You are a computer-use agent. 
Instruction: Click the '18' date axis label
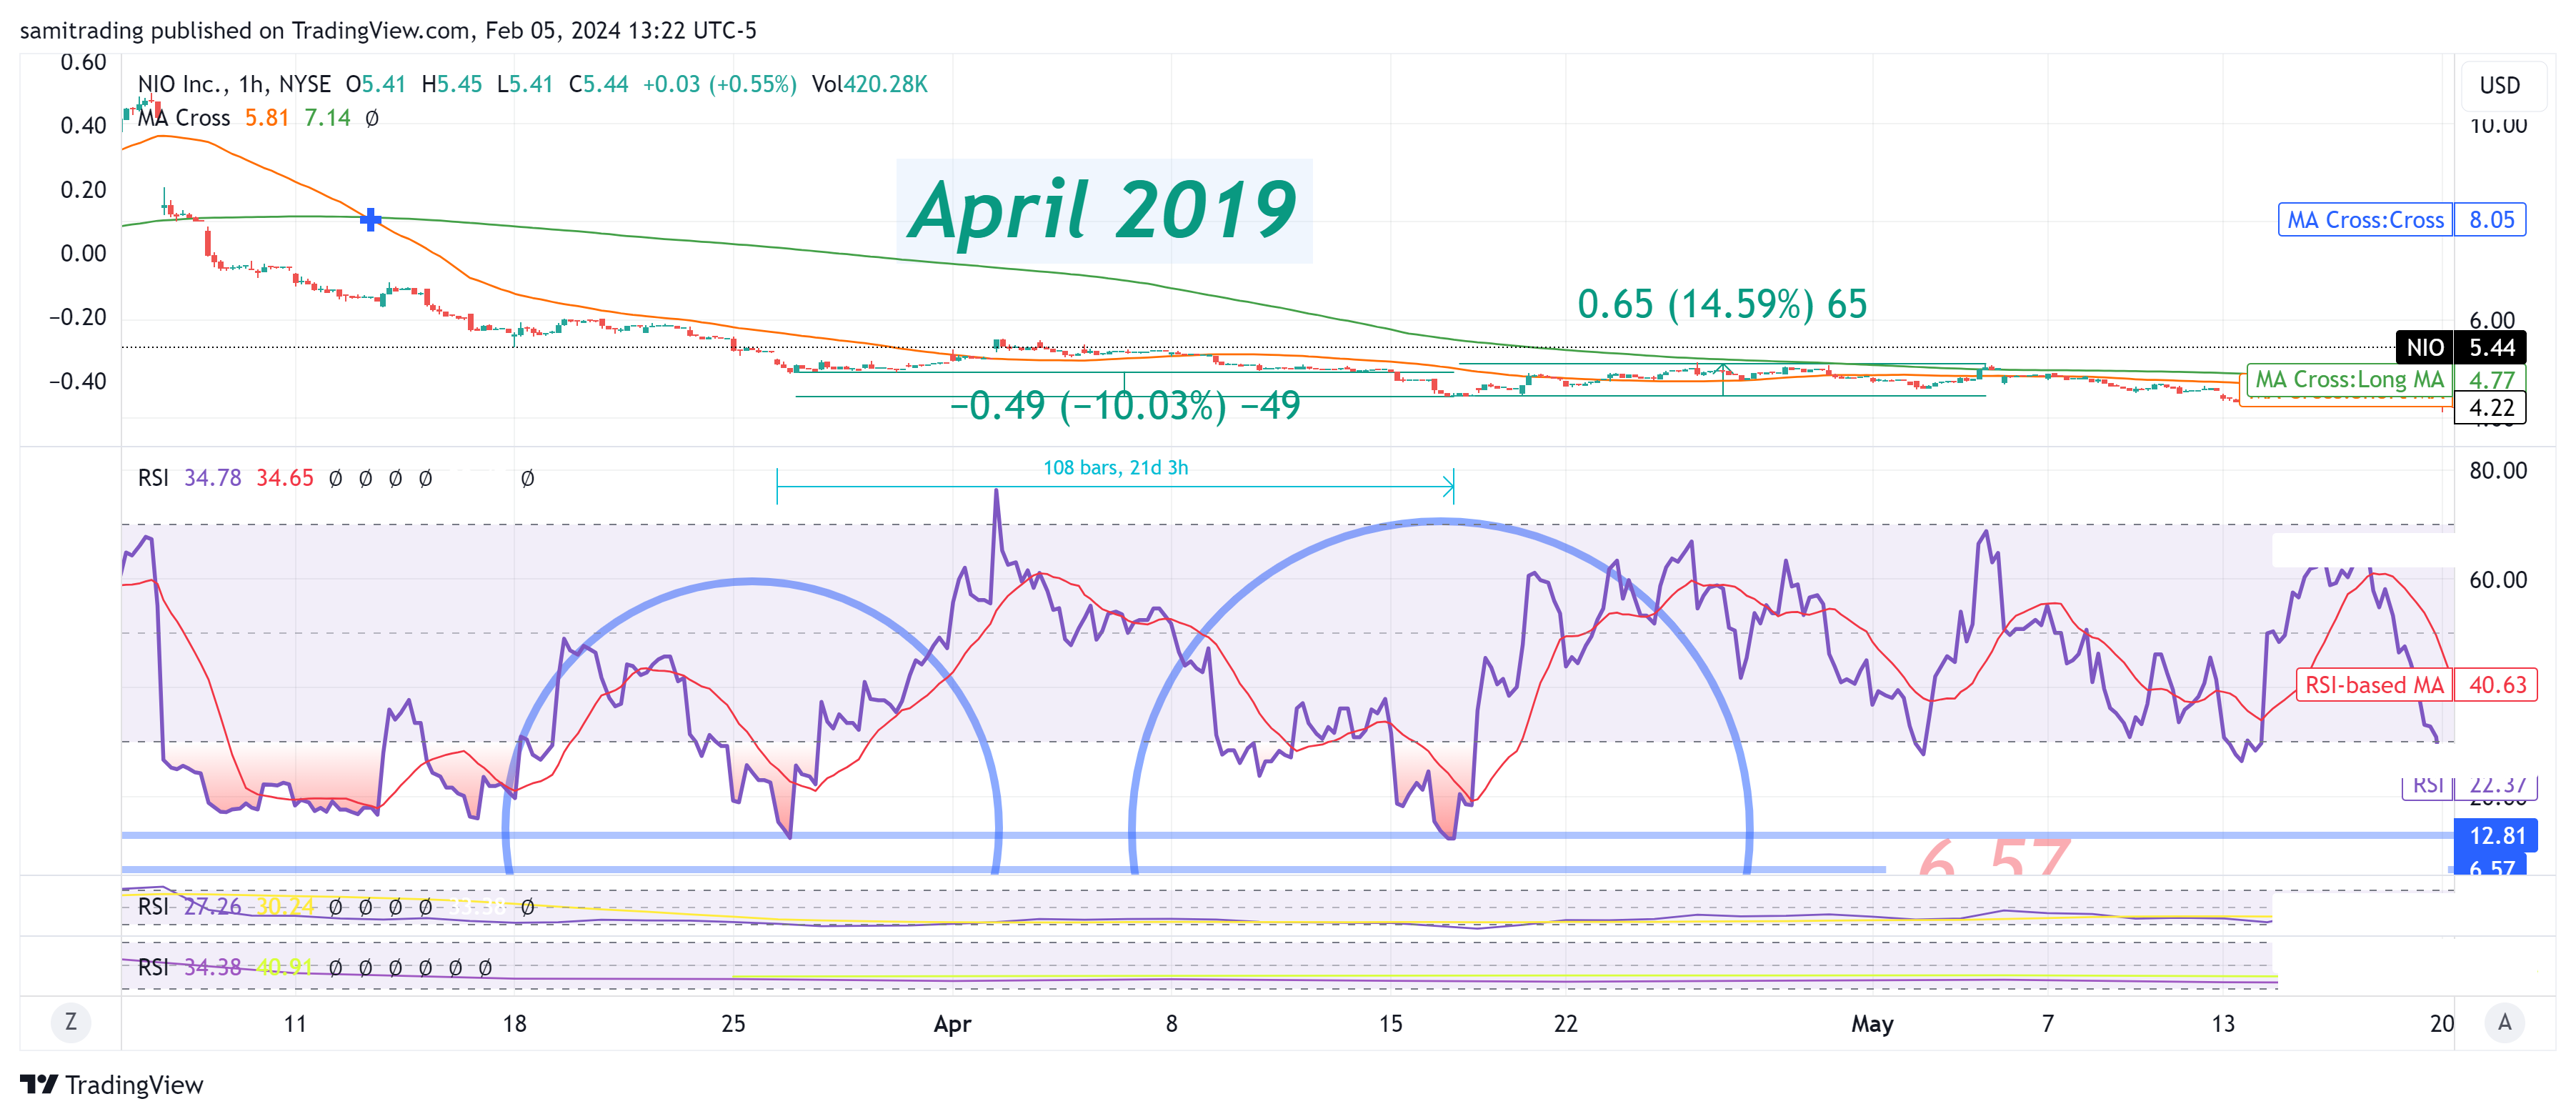click(x=514, y=1023)
